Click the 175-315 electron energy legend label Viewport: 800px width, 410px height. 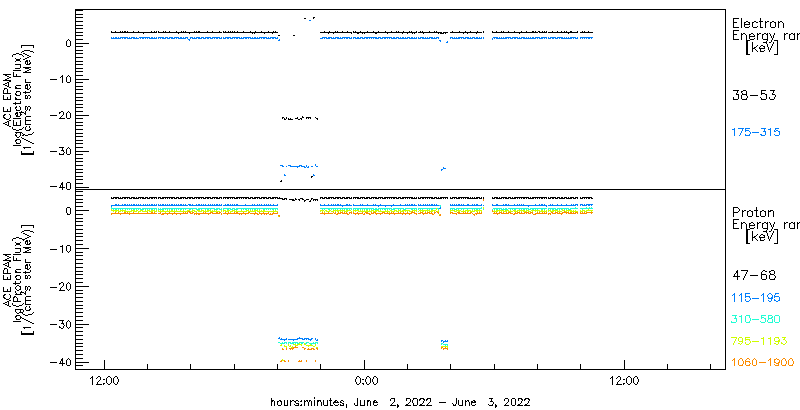(x=756, y=133)
